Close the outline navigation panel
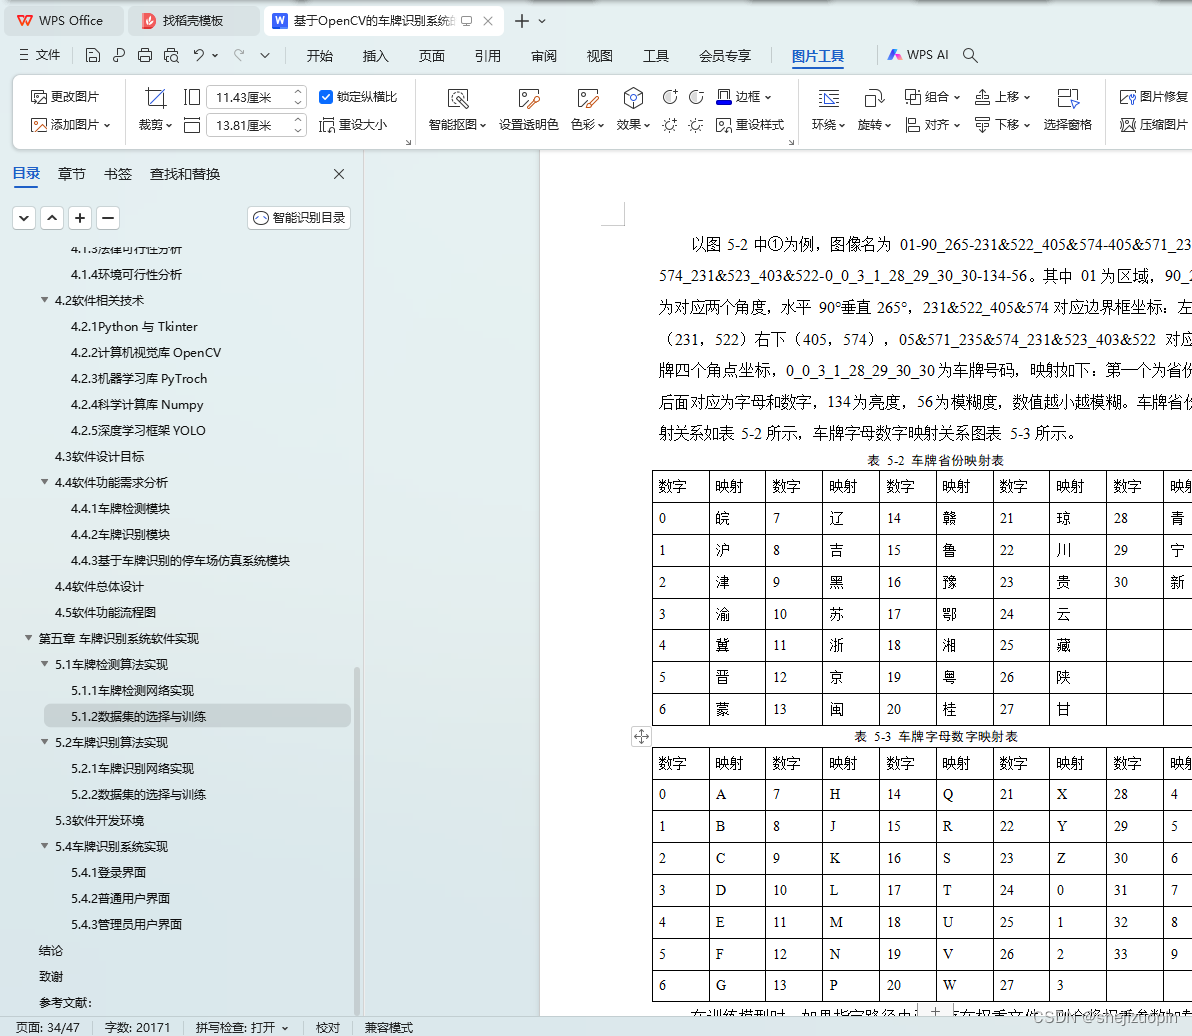The image size is (1192, 1036). (x=339, y=174)
